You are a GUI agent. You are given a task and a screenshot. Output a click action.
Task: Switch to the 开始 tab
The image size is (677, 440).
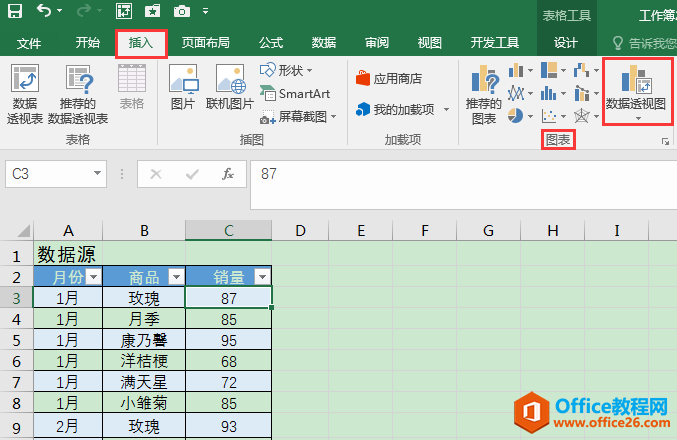[88, 43]
